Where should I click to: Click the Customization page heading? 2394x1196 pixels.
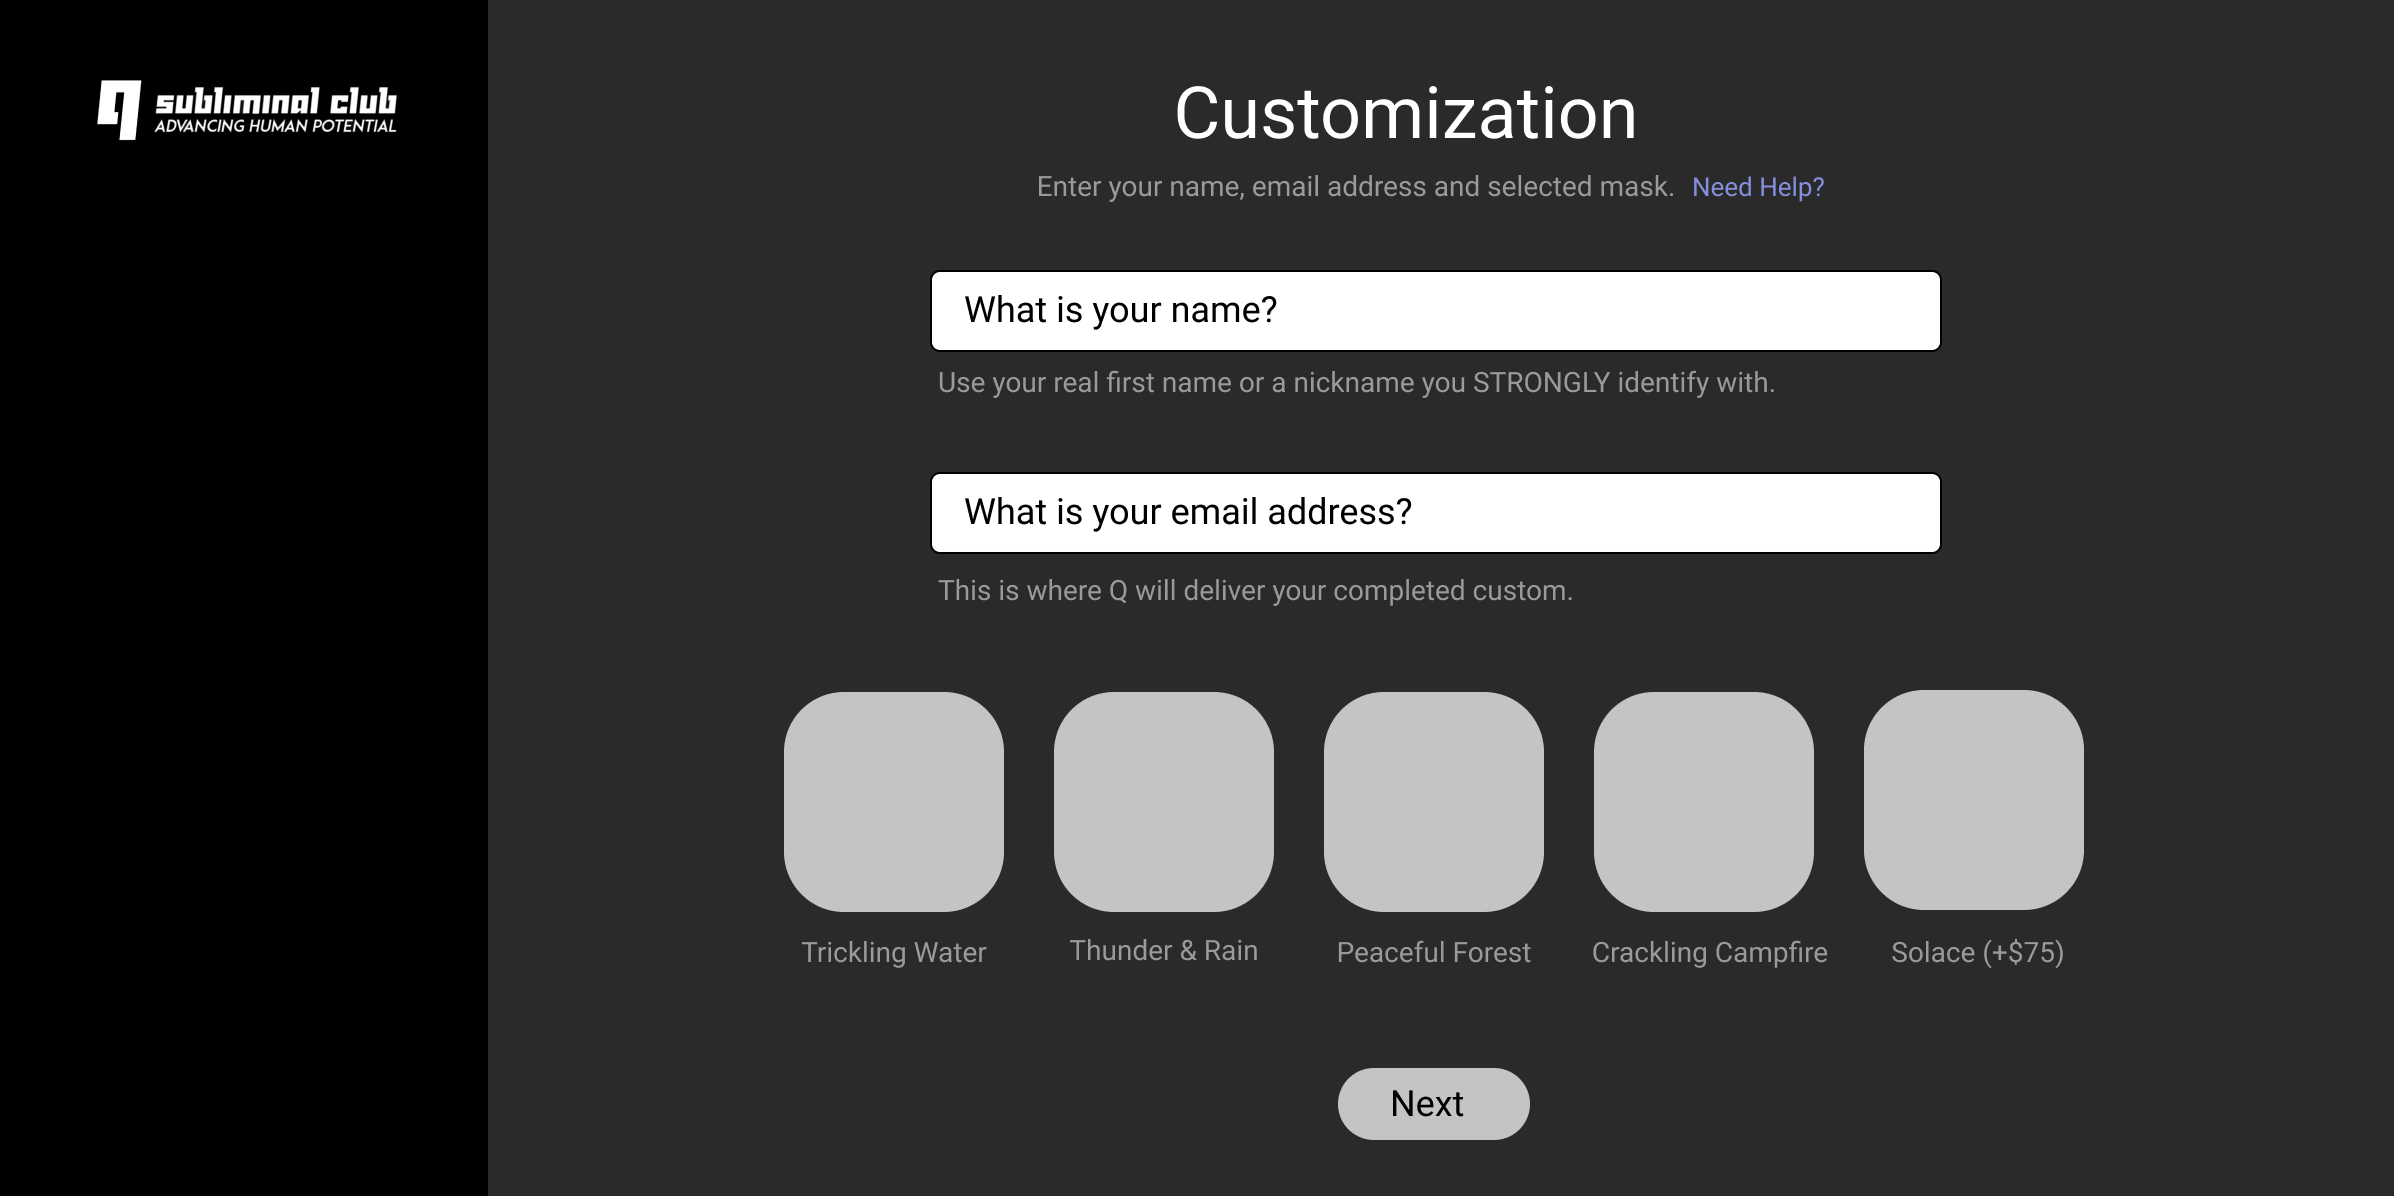coord(1405,113)
